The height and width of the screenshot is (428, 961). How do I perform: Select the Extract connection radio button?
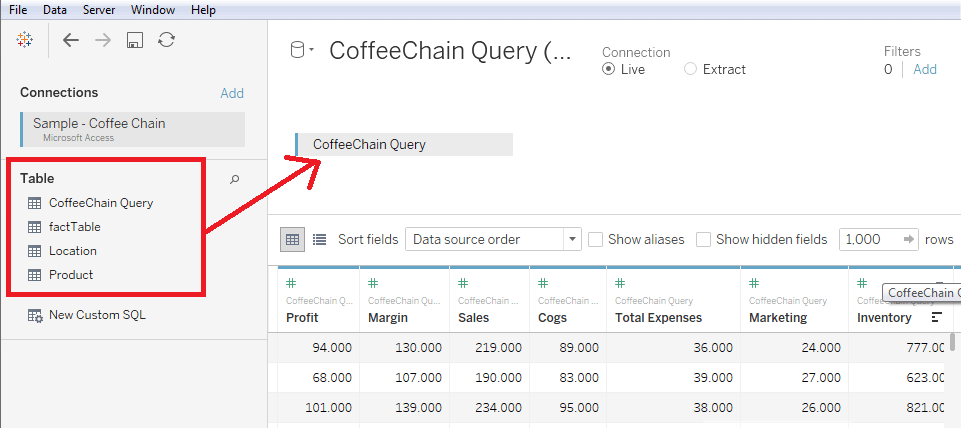(x=690, y=69)
